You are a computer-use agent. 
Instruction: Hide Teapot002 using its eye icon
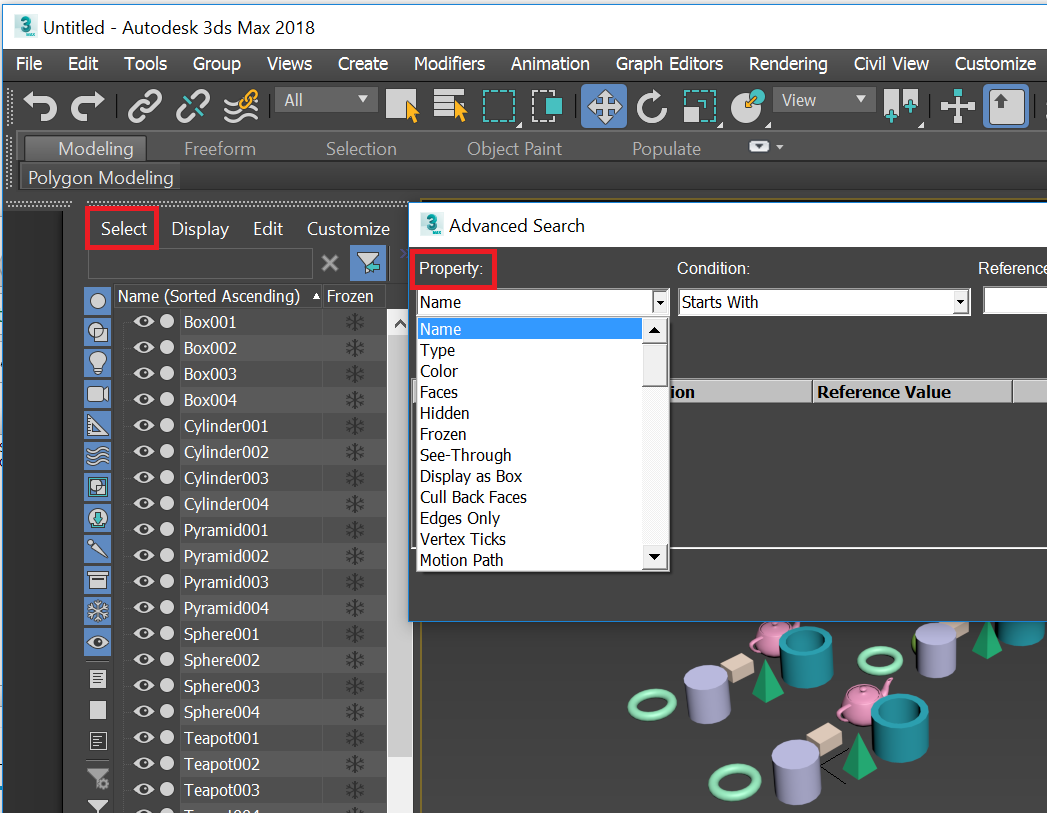[144, 764]
